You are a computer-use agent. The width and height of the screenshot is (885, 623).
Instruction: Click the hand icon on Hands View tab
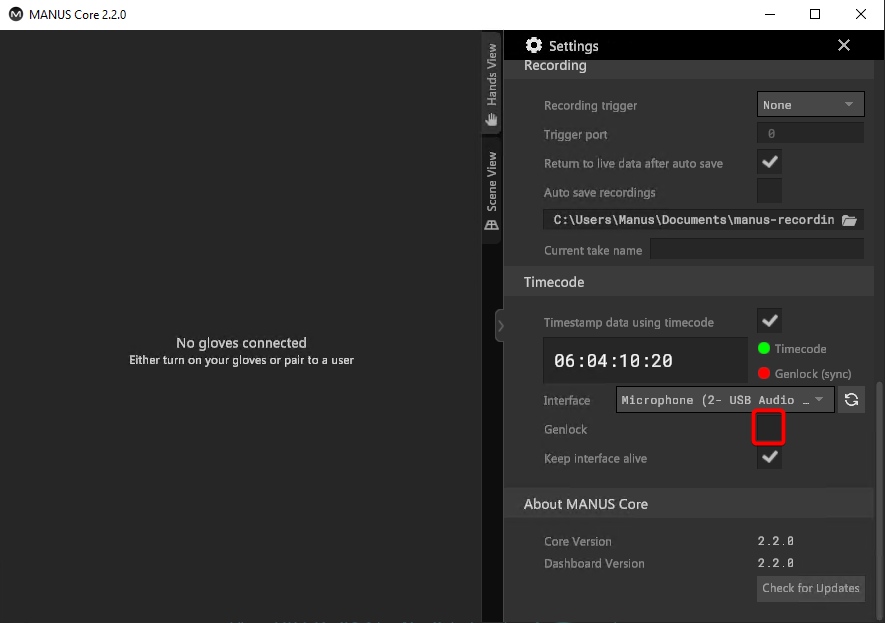click(x=491, y=119)
